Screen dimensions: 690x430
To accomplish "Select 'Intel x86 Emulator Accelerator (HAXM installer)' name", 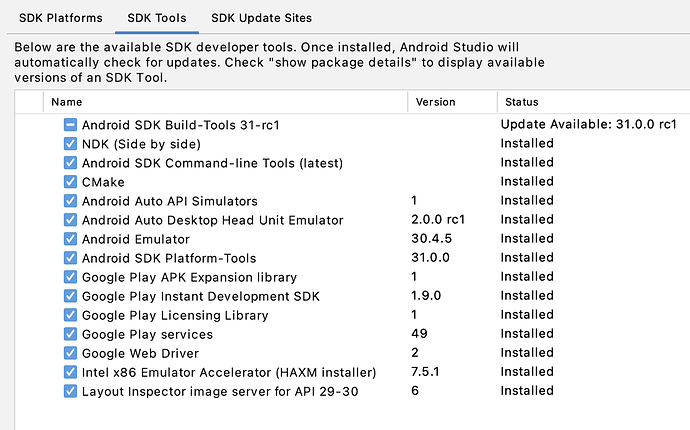I will (229, 372).
